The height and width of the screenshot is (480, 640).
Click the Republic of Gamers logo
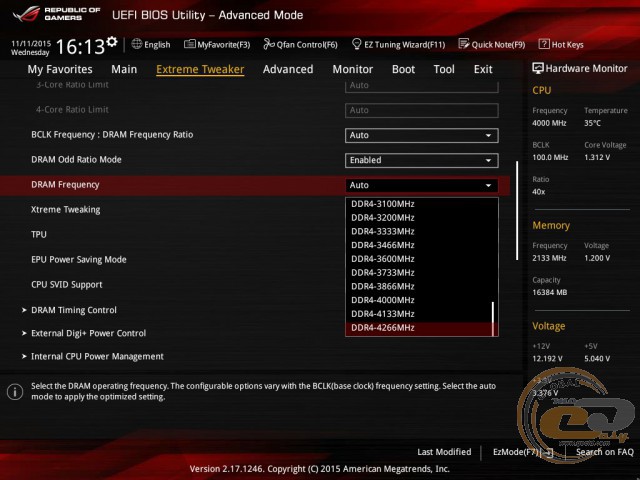click(56, 13)
